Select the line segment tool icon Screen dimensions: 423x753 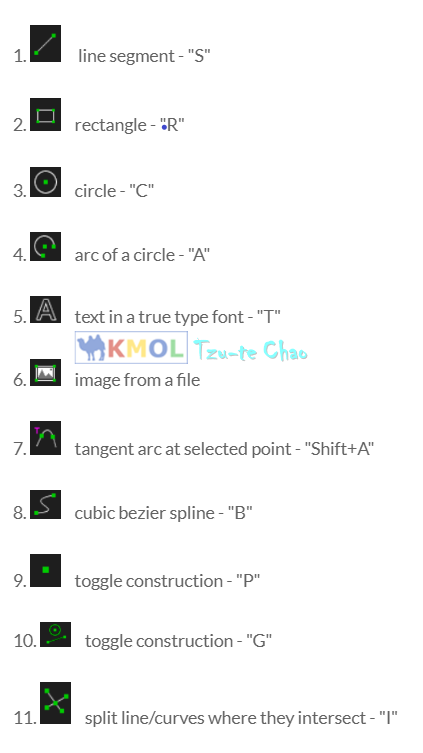tap(46, 44)
